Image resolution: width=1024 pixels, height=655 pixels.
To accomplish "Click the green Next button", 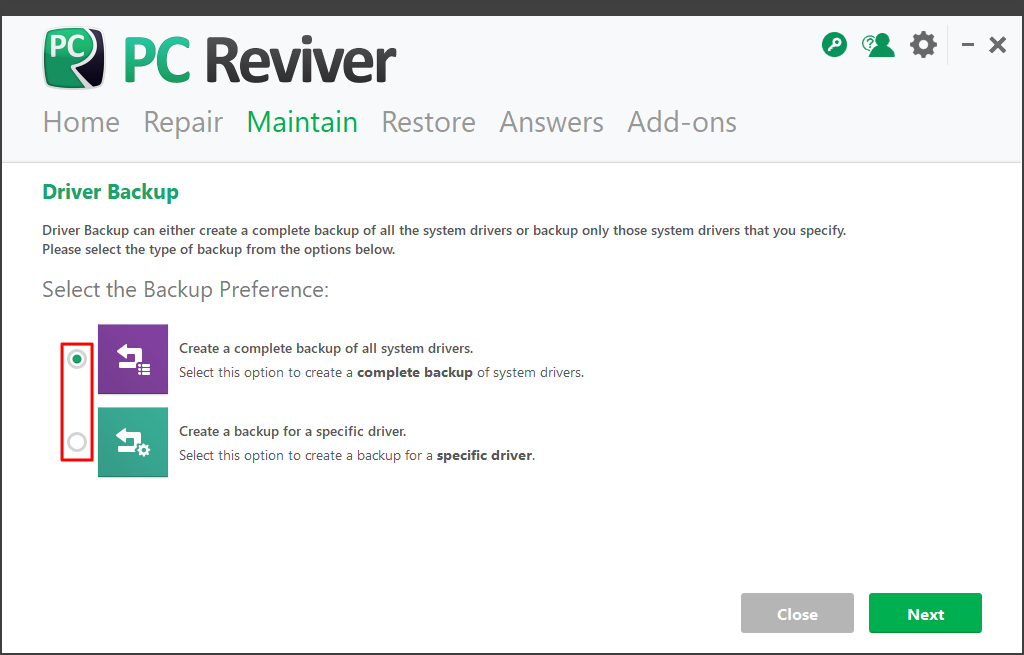I will pyautogui.click(x=925, y=613).
